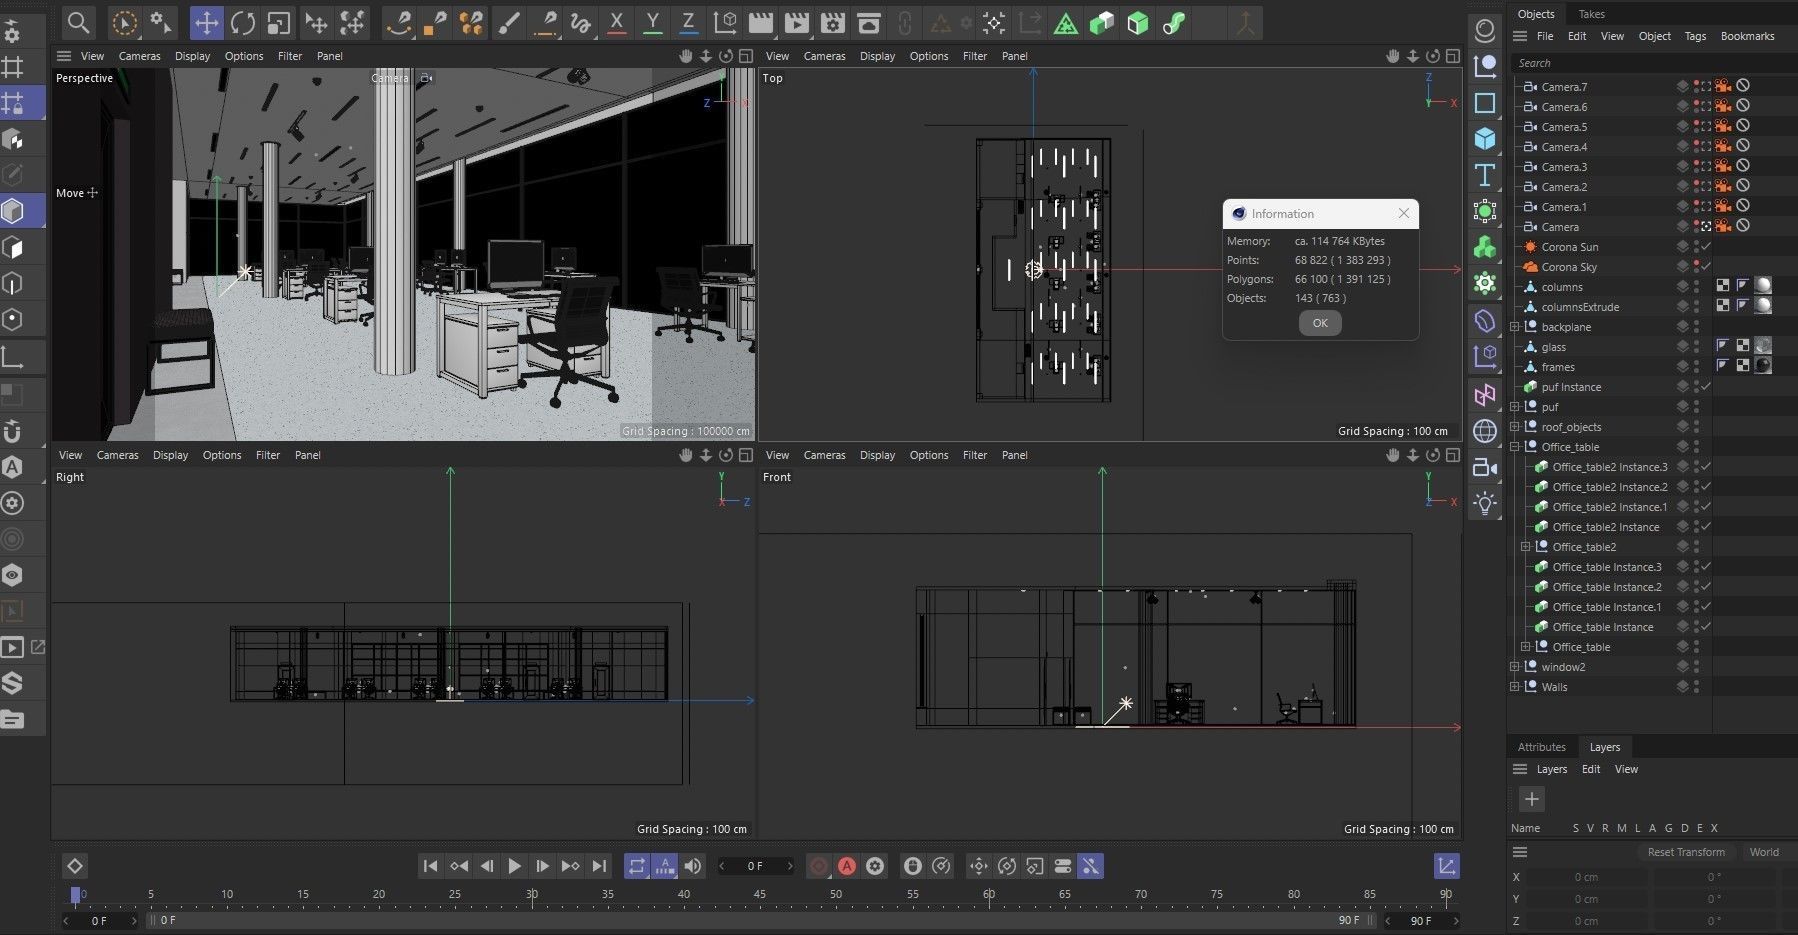Toggle Y axis lock
The width and height of the screenshot is (1798, 935).
click(x=652, y=22)
